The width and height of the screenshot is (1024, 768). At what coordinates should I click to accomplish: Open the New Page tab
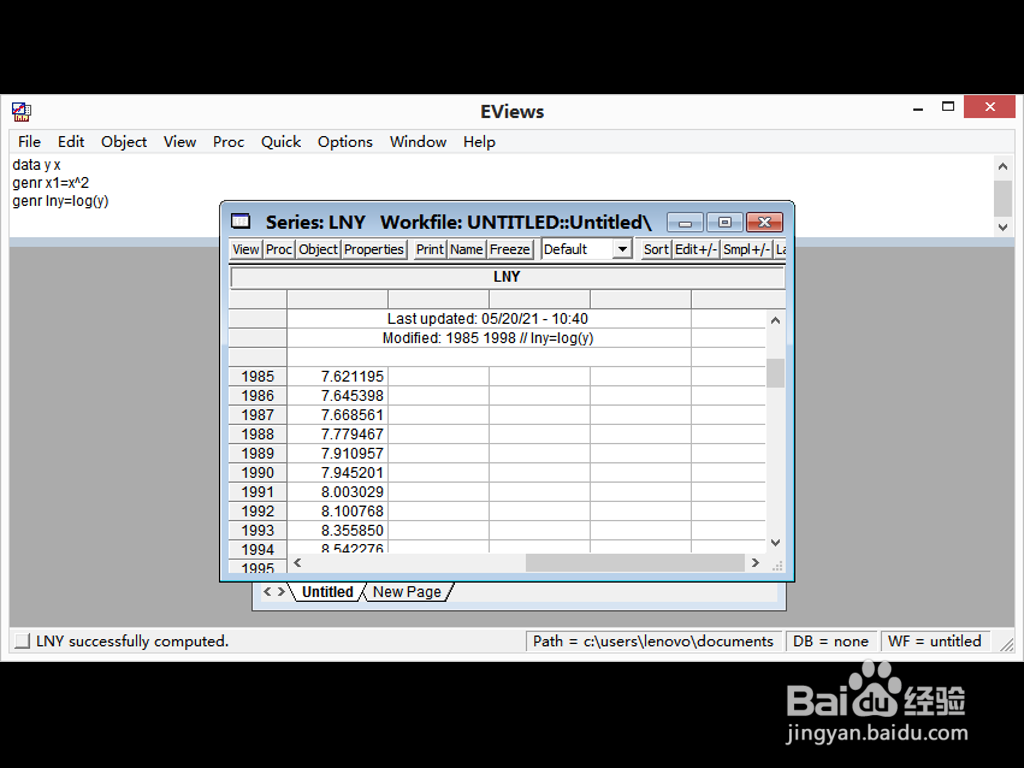click(407, 592)
